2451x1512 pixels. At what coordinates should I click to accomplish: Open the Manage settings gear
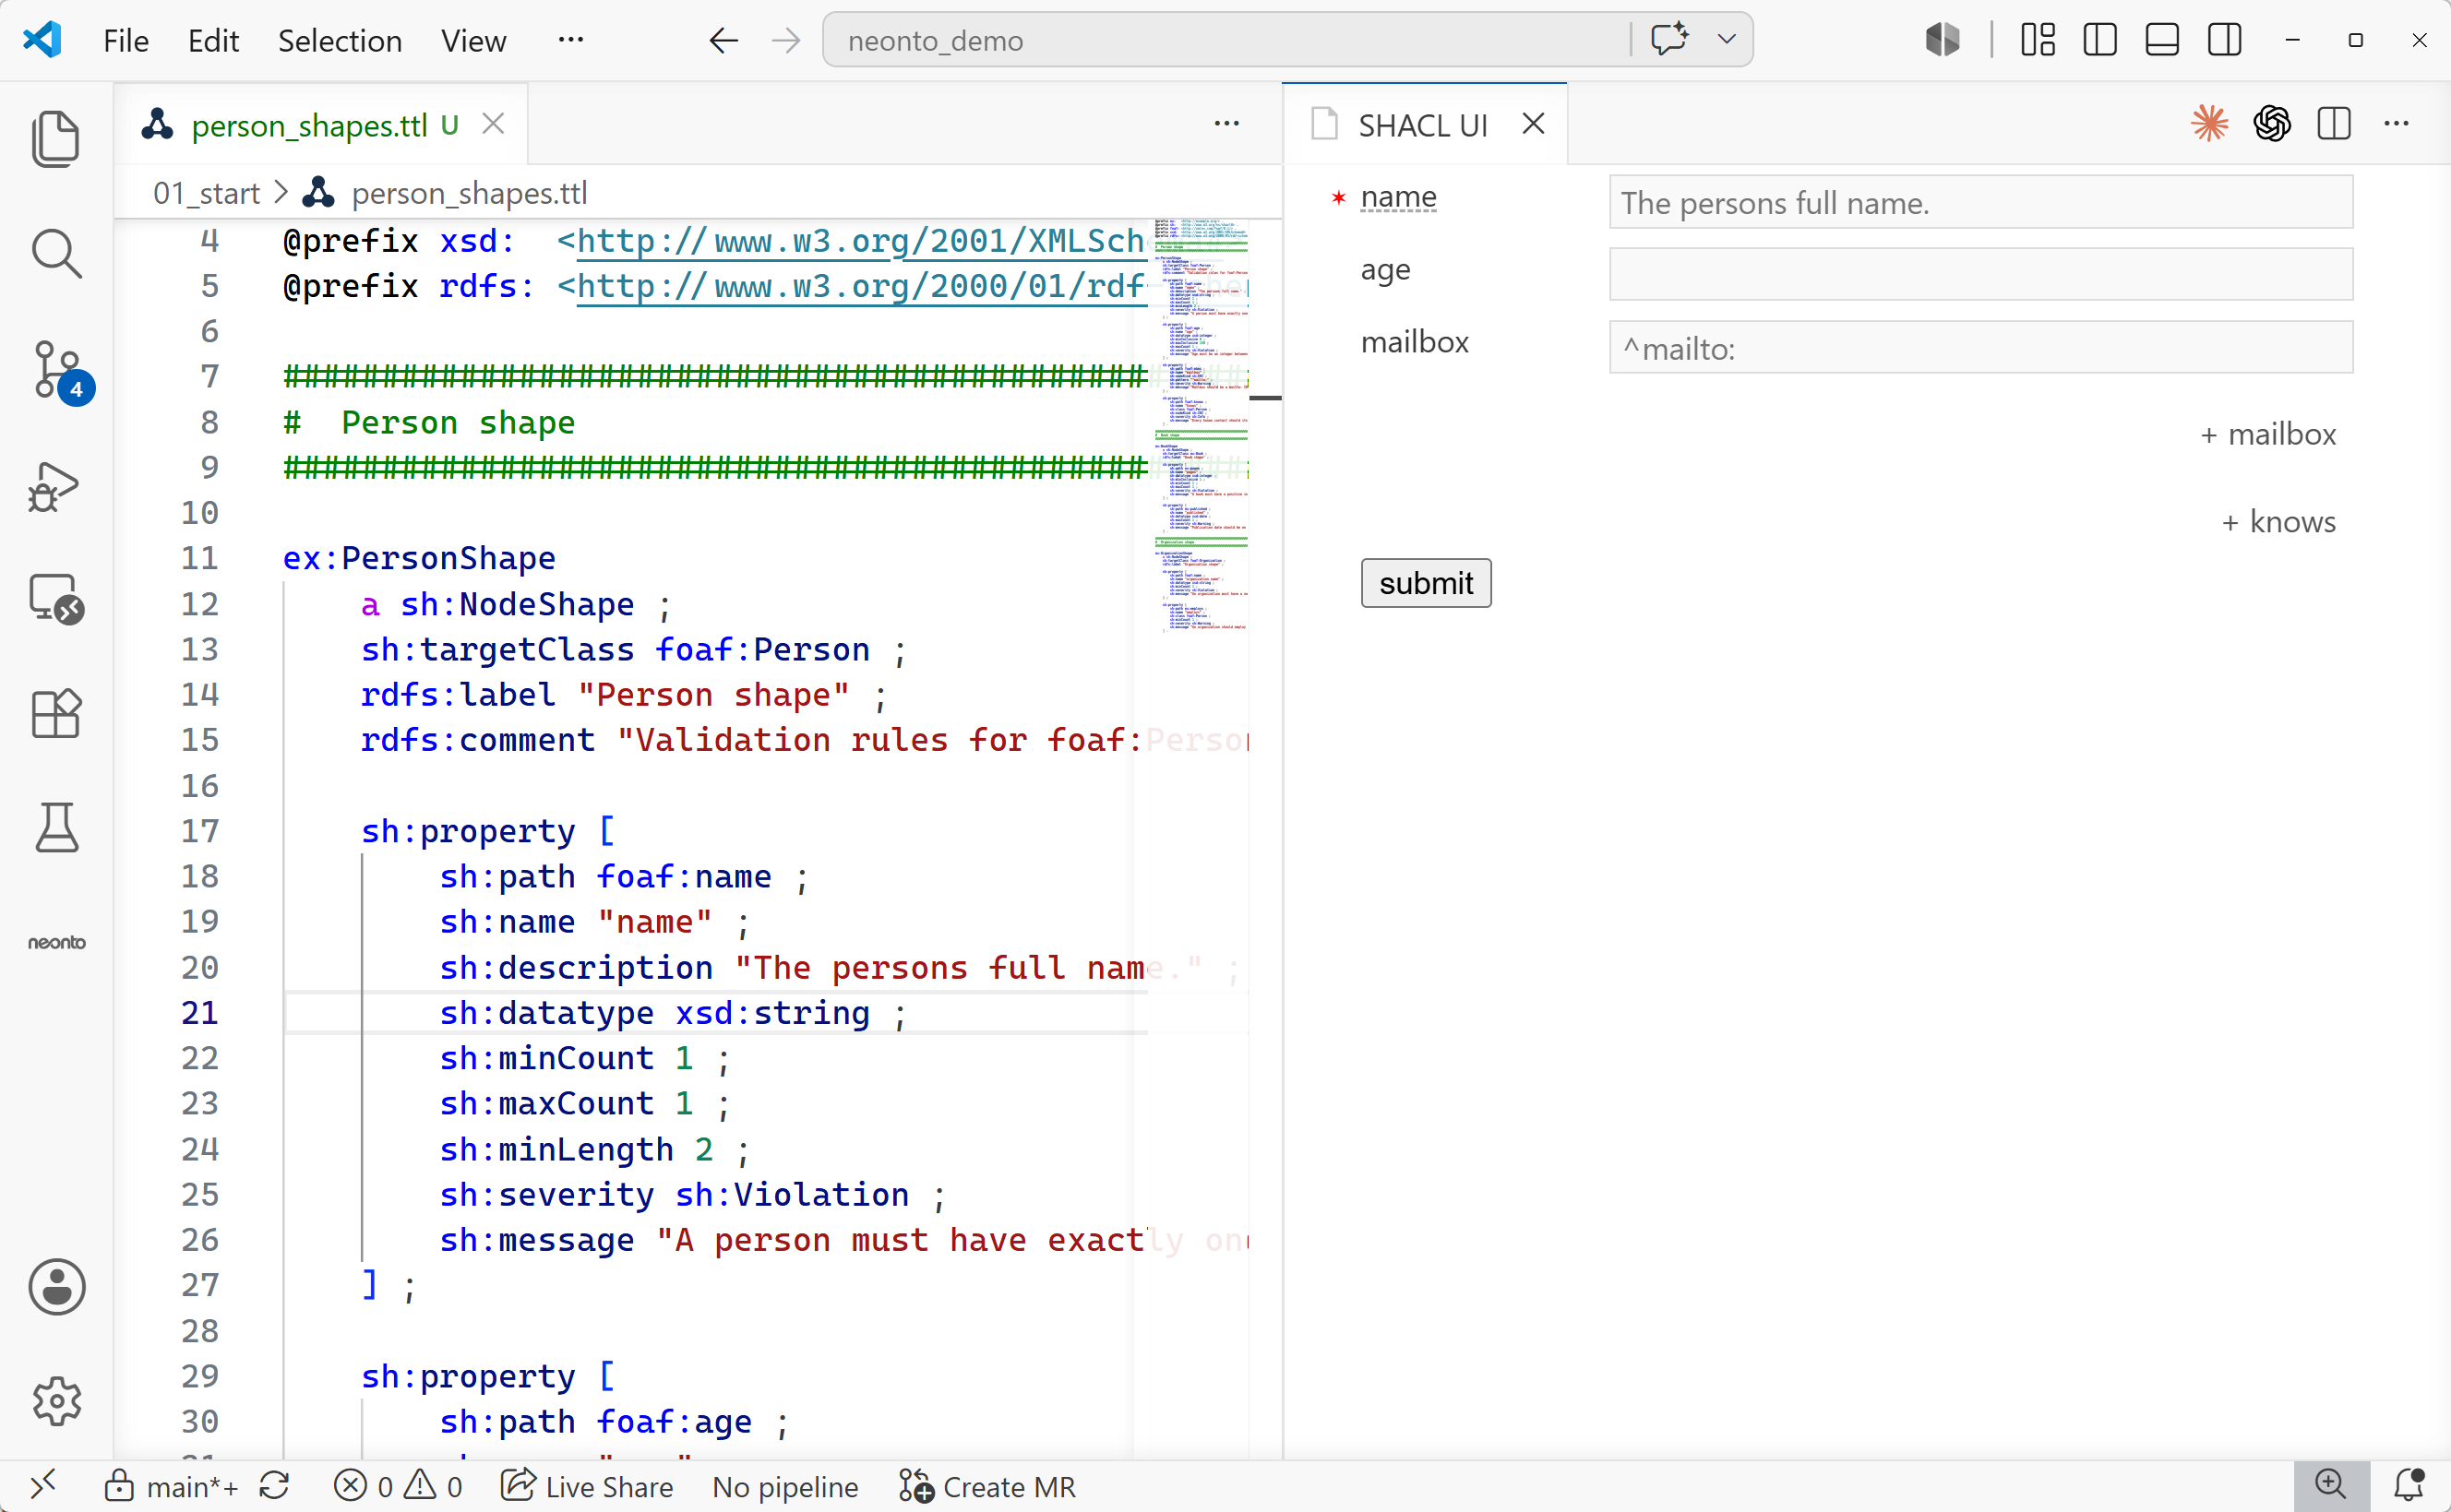56,1401
